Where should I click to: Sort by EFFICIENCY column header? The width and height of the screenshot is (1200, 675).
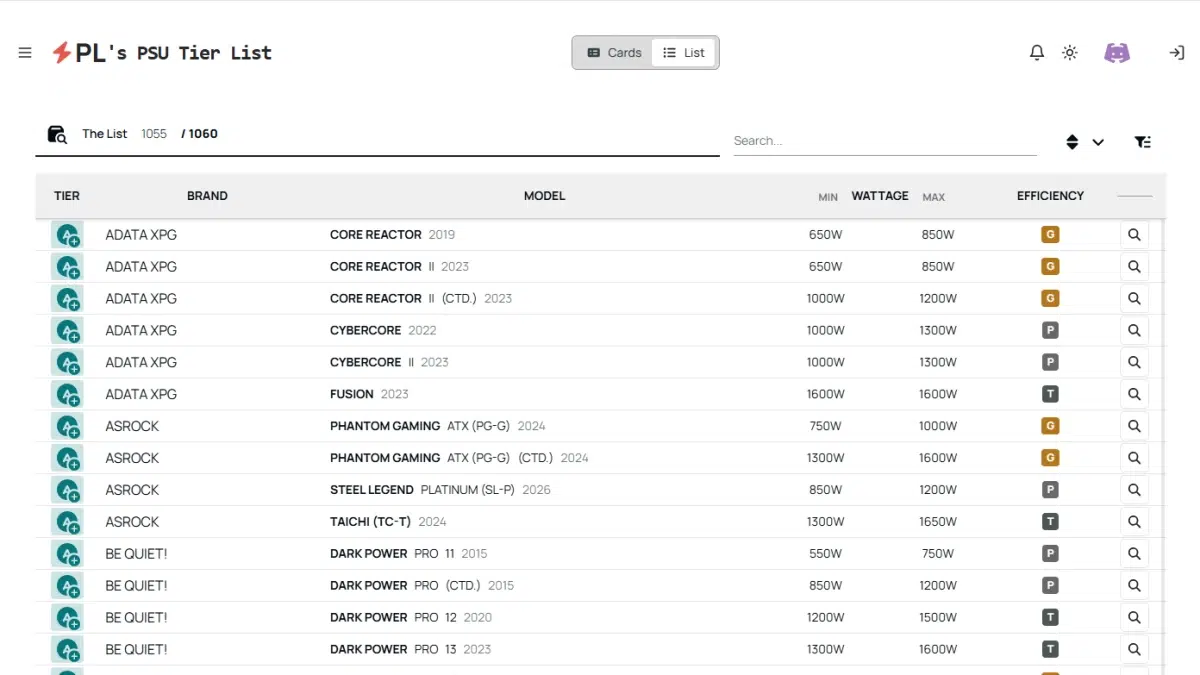1050,196
